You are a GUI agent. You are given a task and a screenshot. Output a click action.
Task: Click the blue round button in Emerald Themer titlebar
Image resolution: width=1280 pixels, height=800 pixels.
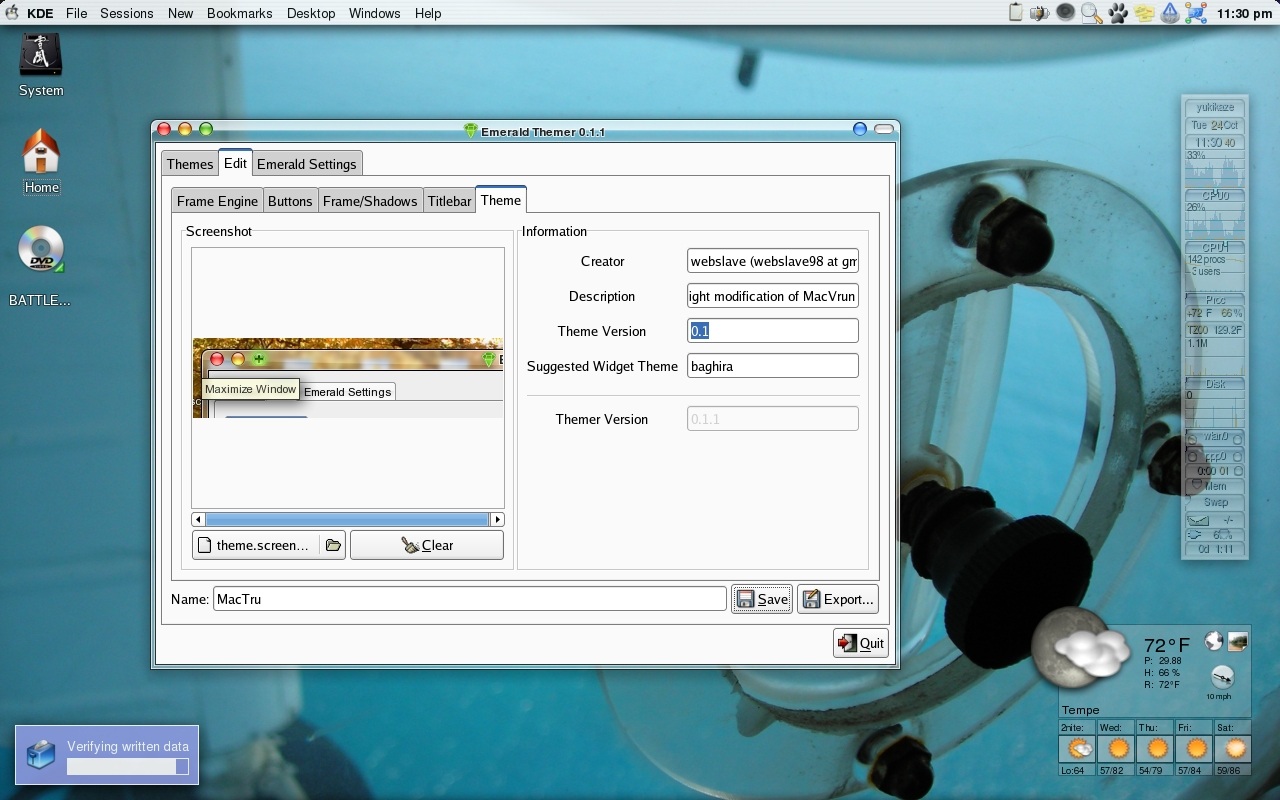860,129
